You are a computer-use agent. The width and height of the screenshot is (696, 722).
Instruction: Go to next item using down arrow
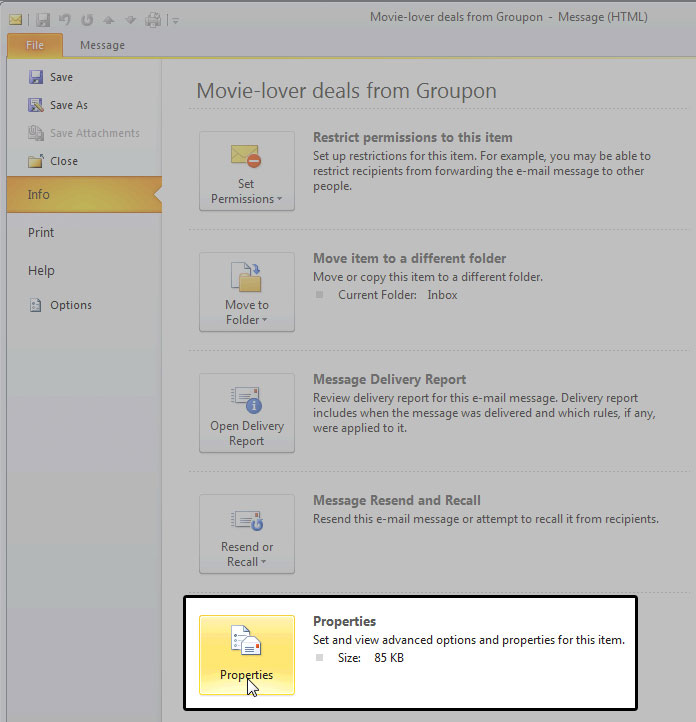tap(130, 19)
